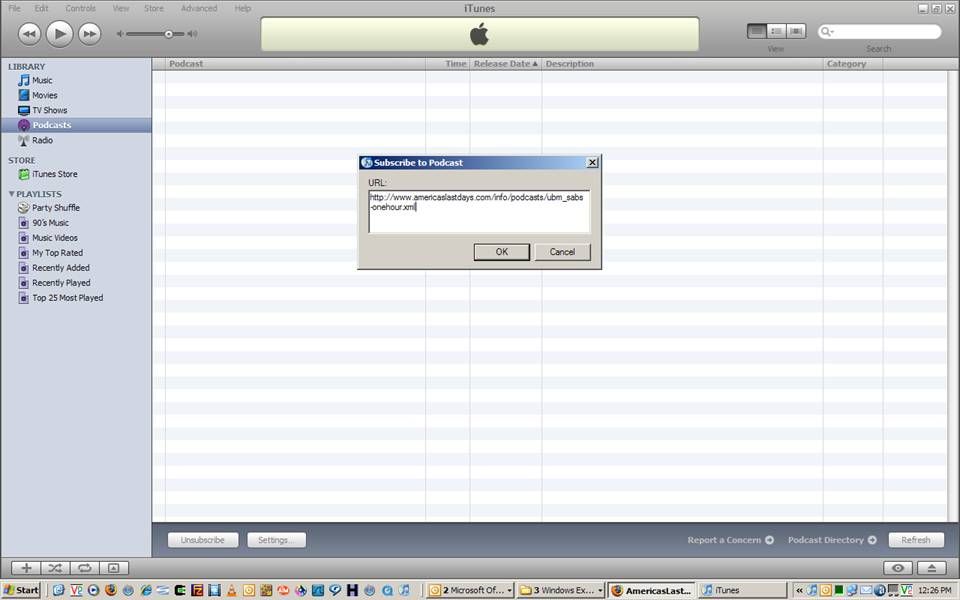Click the low-volume speaker icon
This screenshot has width=960, height=600.
(120, 34)
